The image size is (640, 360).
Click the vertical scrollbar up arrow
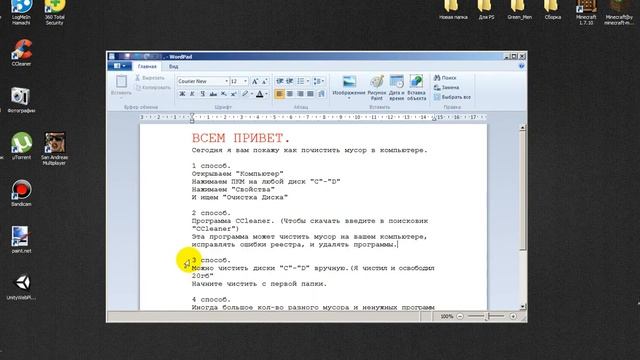(522, 128)
